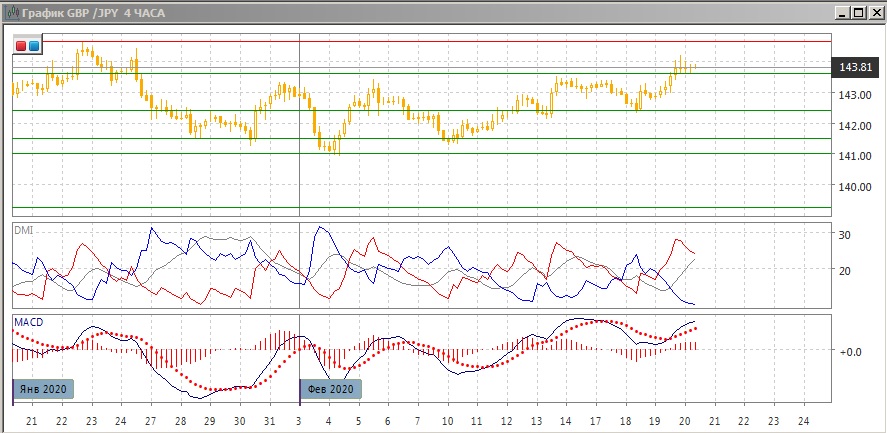Click the candlestick chart icon in title bar
Screen dimensions: 887x433
[11, 12]
